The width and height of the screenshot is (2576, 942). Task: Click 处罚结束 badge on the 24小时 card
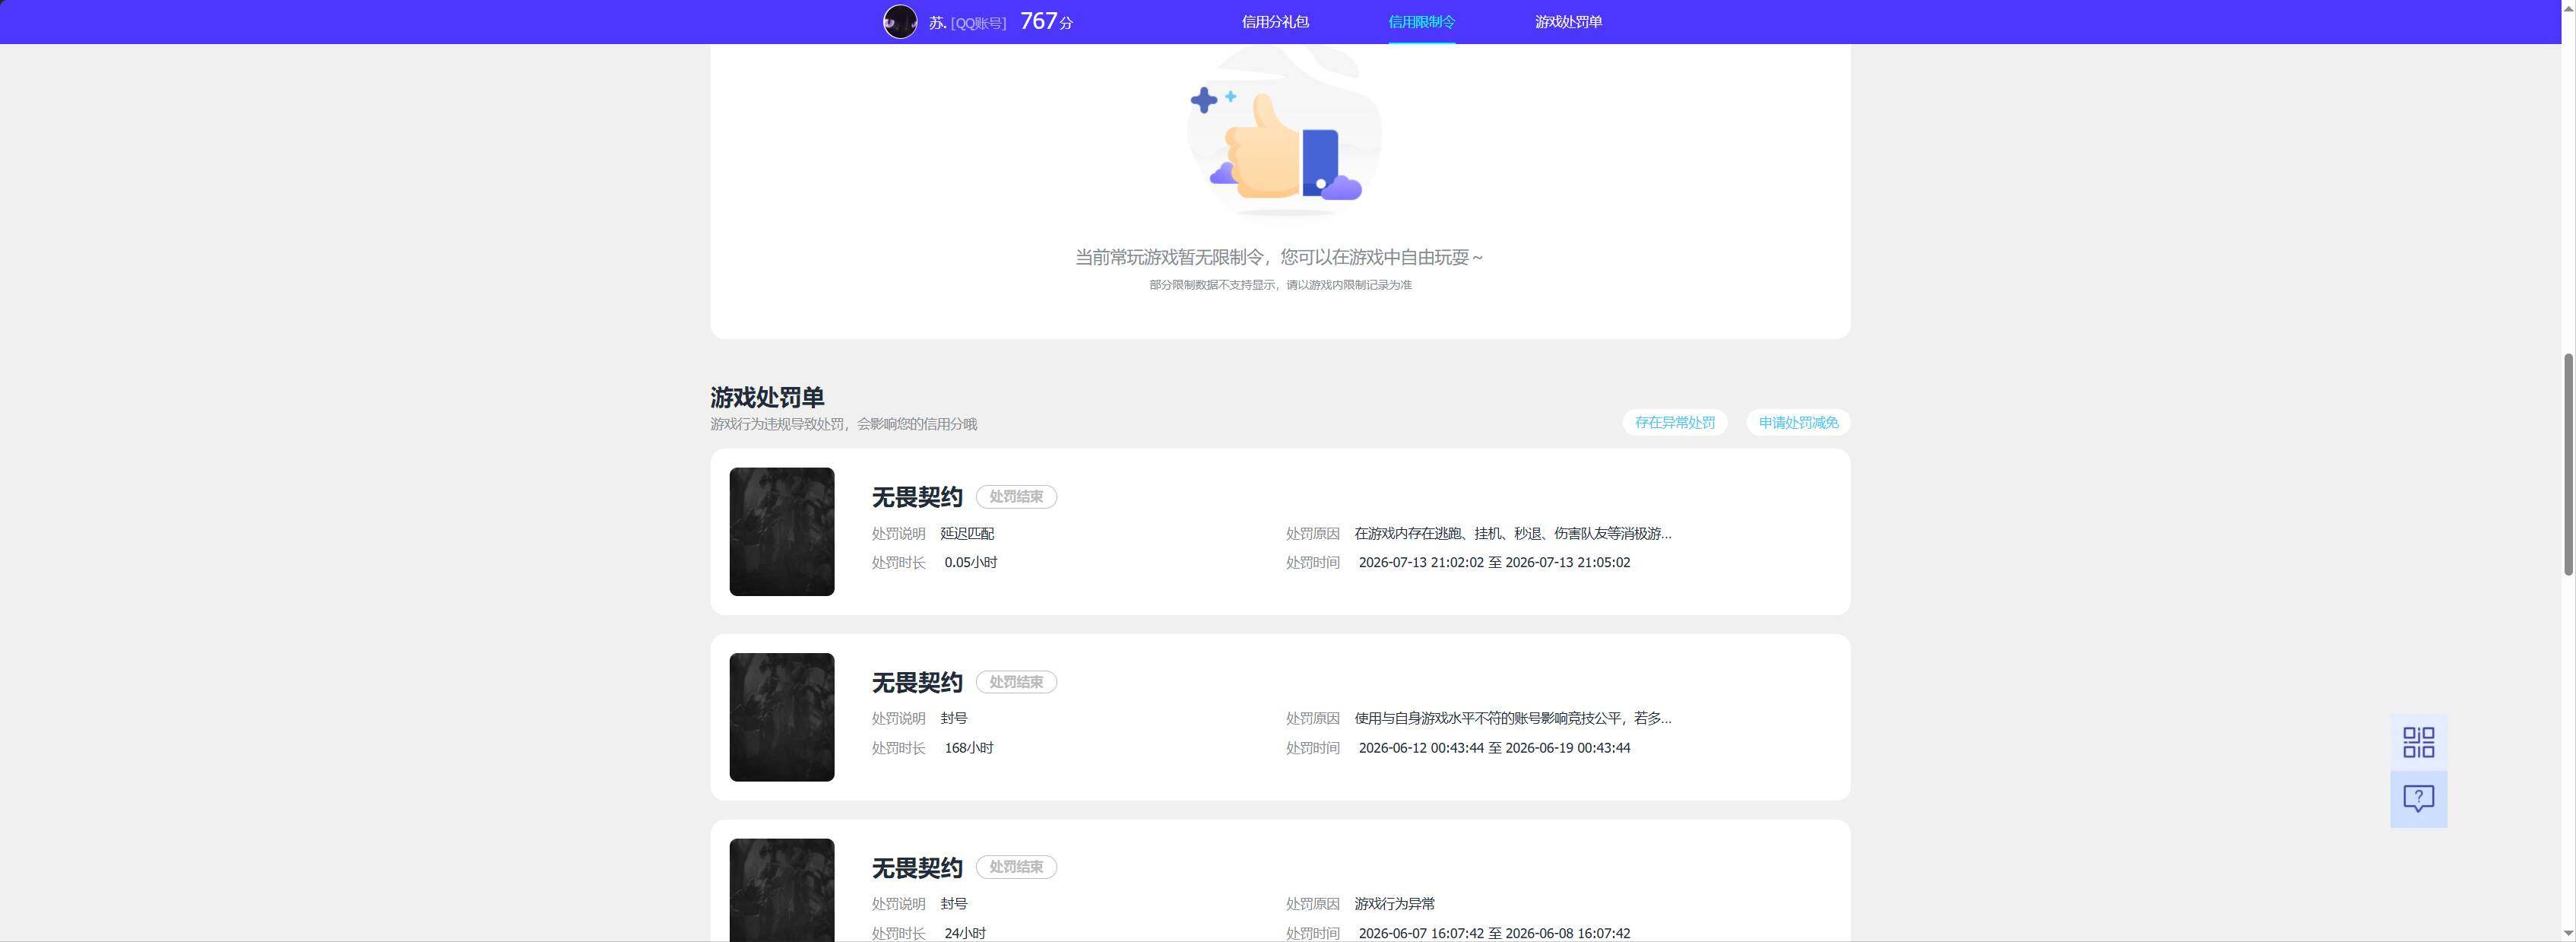(1016, 867)
